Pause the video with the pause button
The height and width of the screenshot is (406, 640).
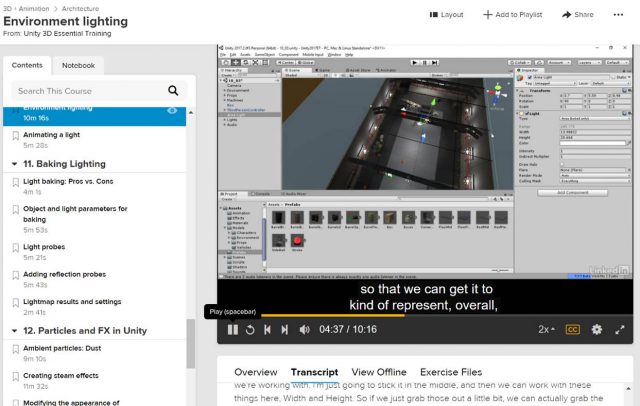(x=233, y=330)
